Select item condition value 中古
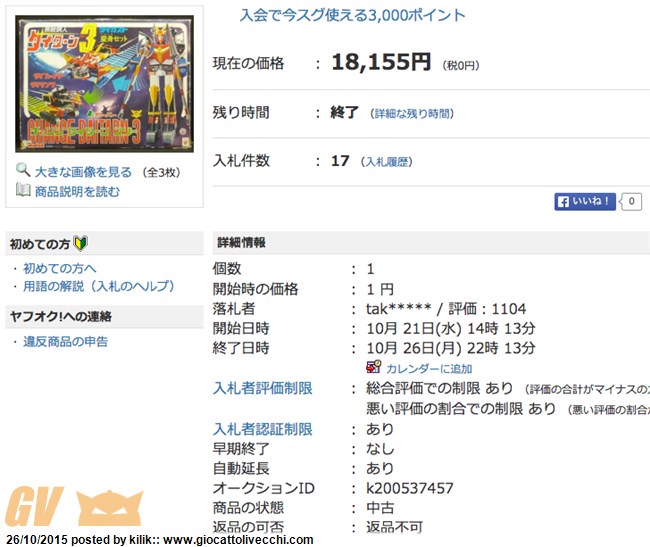Screen dimensions: 650x547 pyautogui.click(x=380, y=508)
